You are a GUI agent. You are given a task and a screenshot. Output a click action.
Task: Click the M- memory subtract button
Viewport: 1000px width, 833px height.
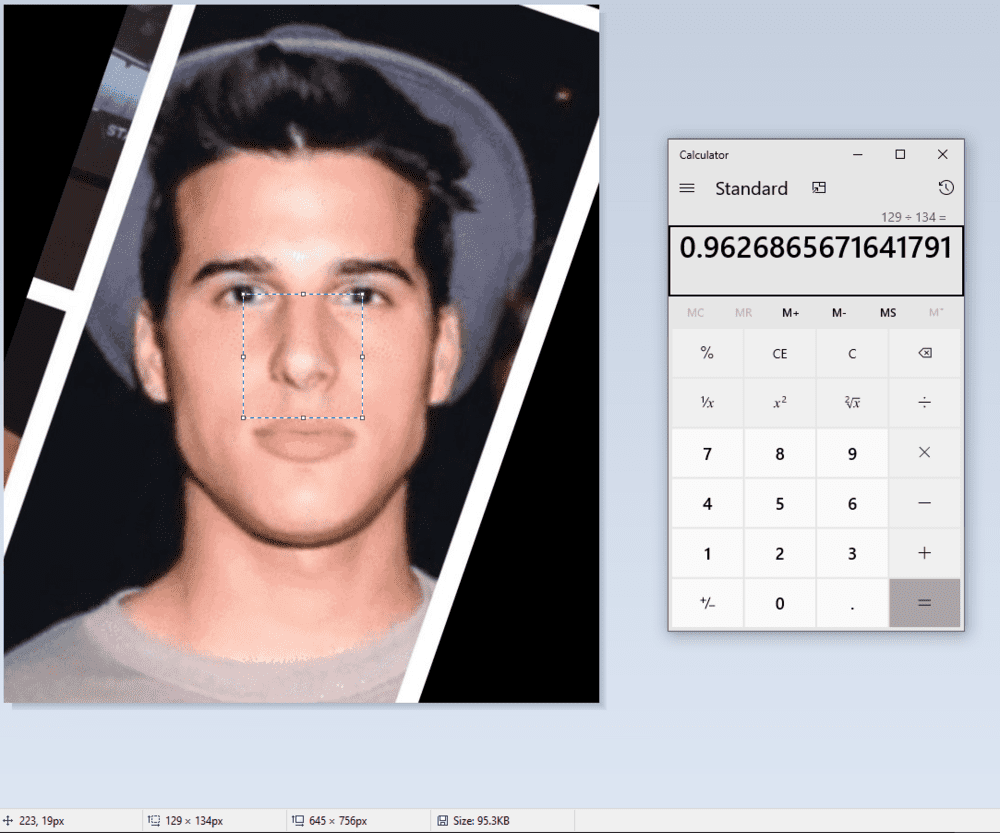pyautogui.click(x=839, y=313)
